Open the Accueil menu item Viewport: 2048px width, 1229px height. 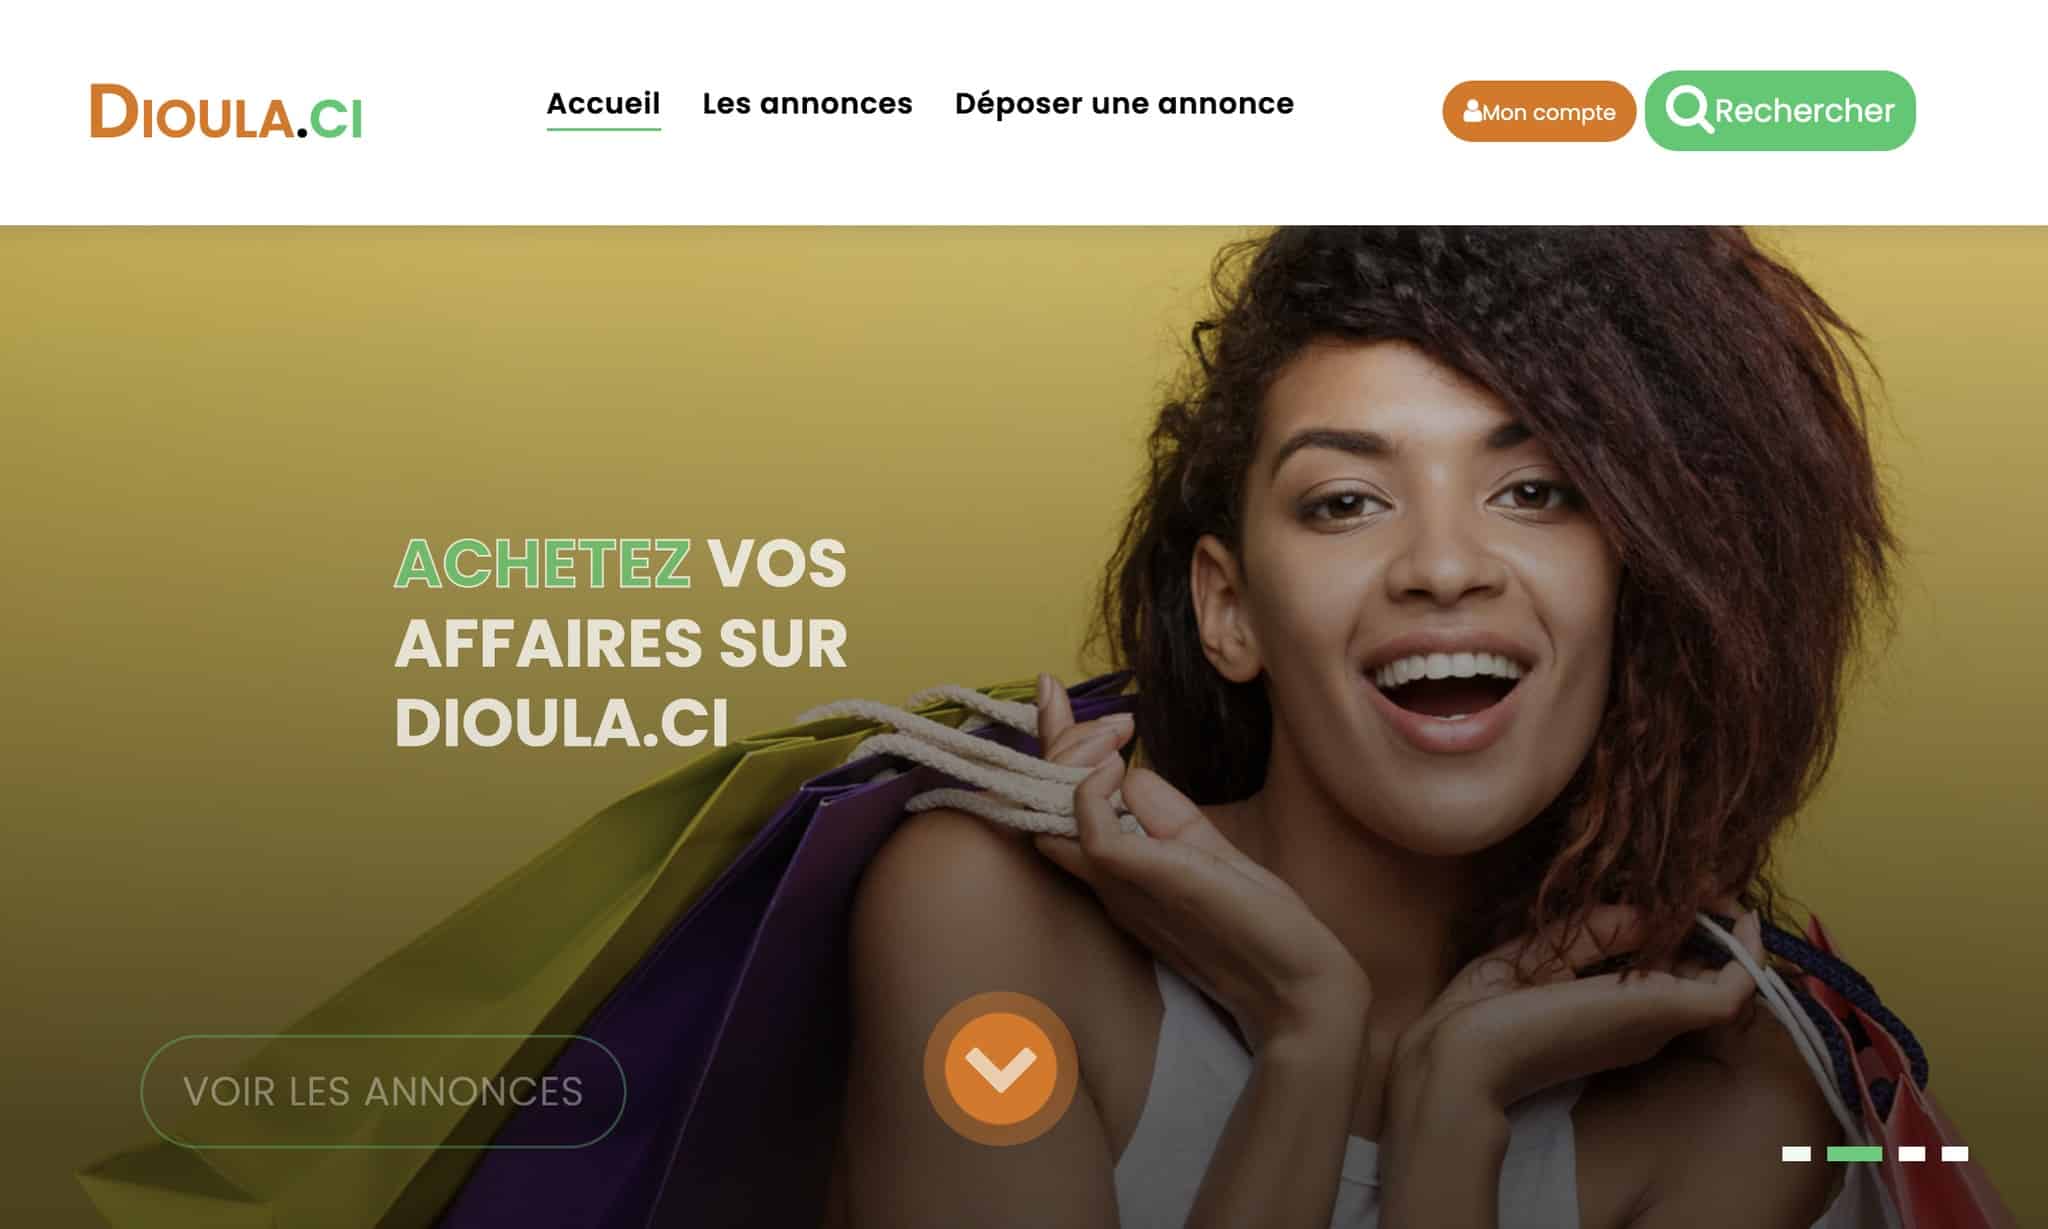pos(603,103)
